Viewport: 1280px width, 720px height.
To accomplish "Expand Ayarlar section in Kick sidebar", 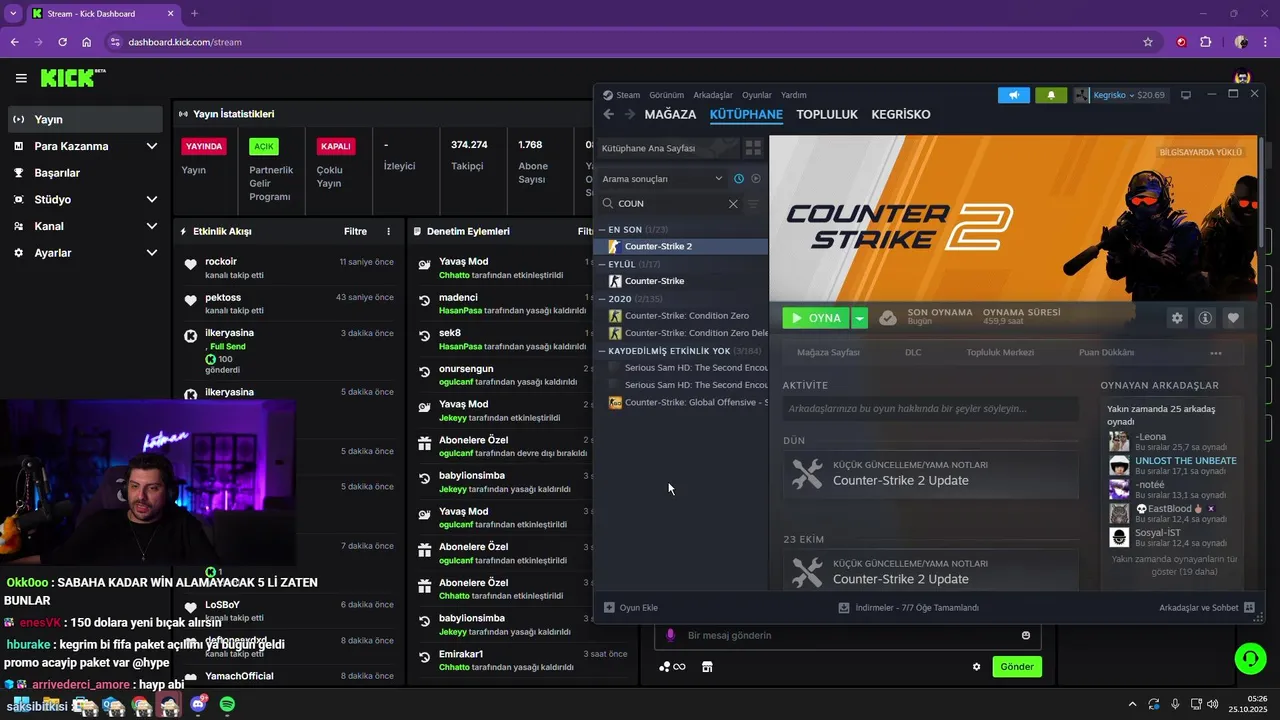I will [85, 253].
